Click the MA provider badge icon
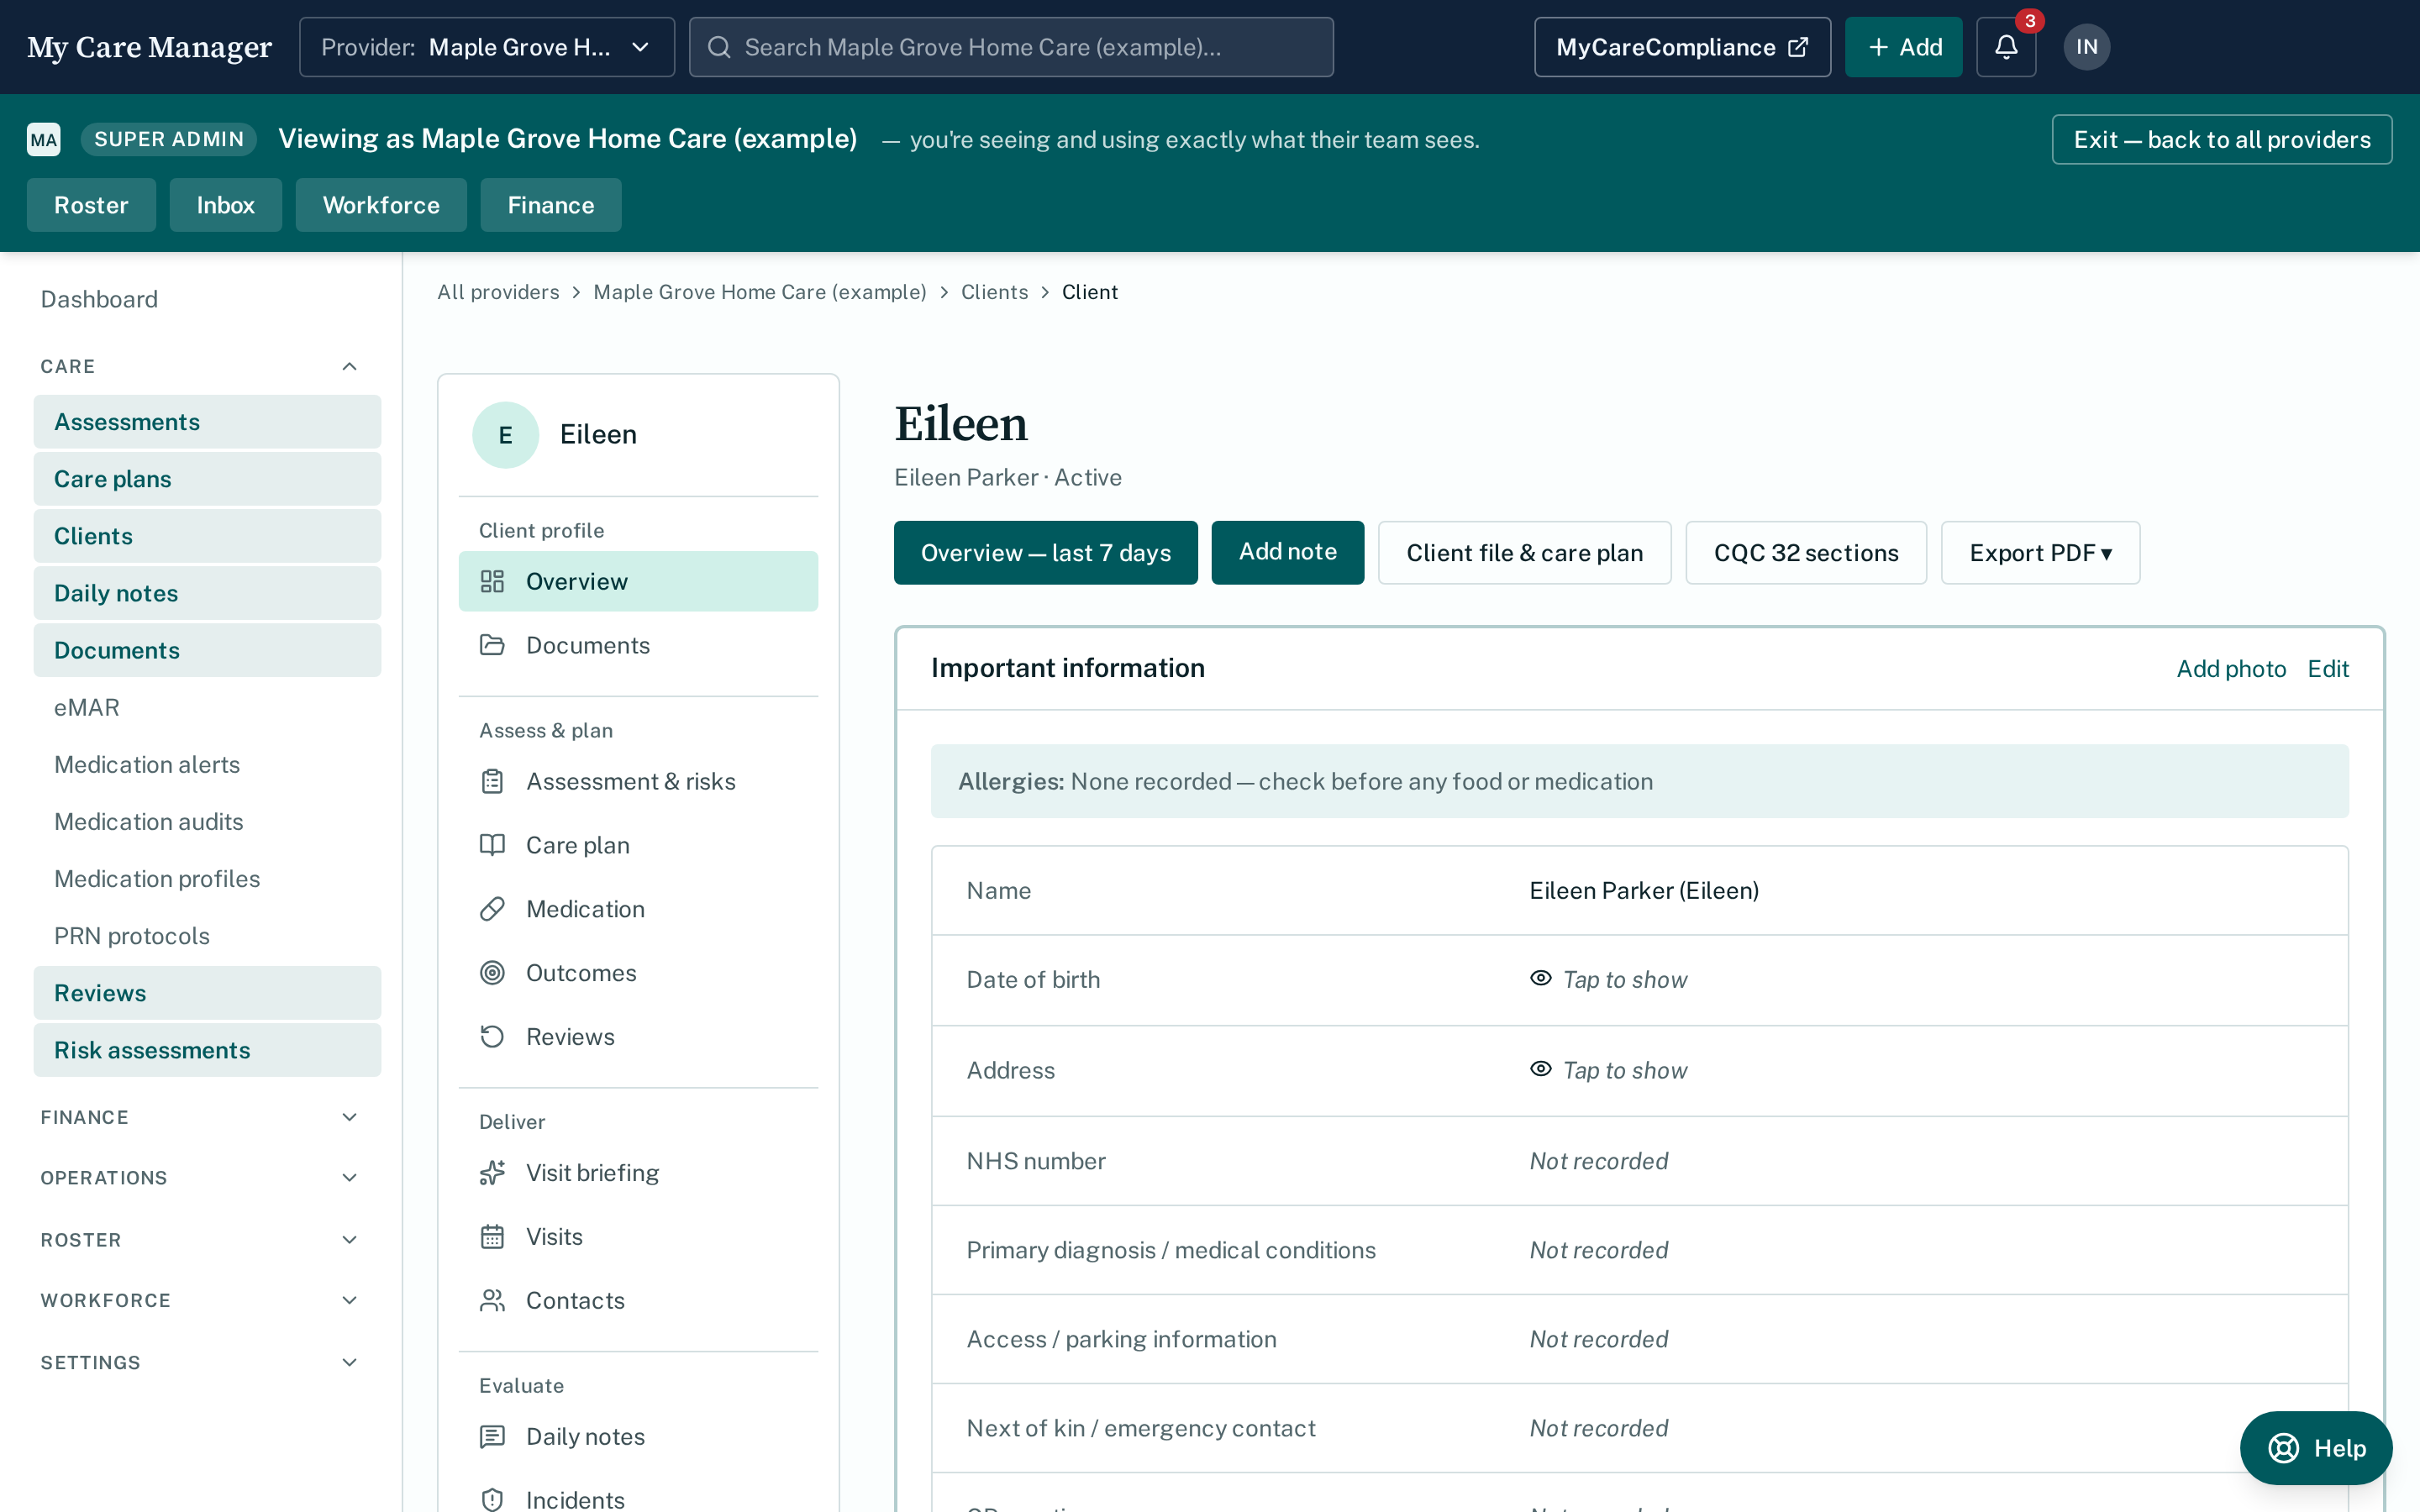This screenshot has height=1512, width=2420. (44, 139)
